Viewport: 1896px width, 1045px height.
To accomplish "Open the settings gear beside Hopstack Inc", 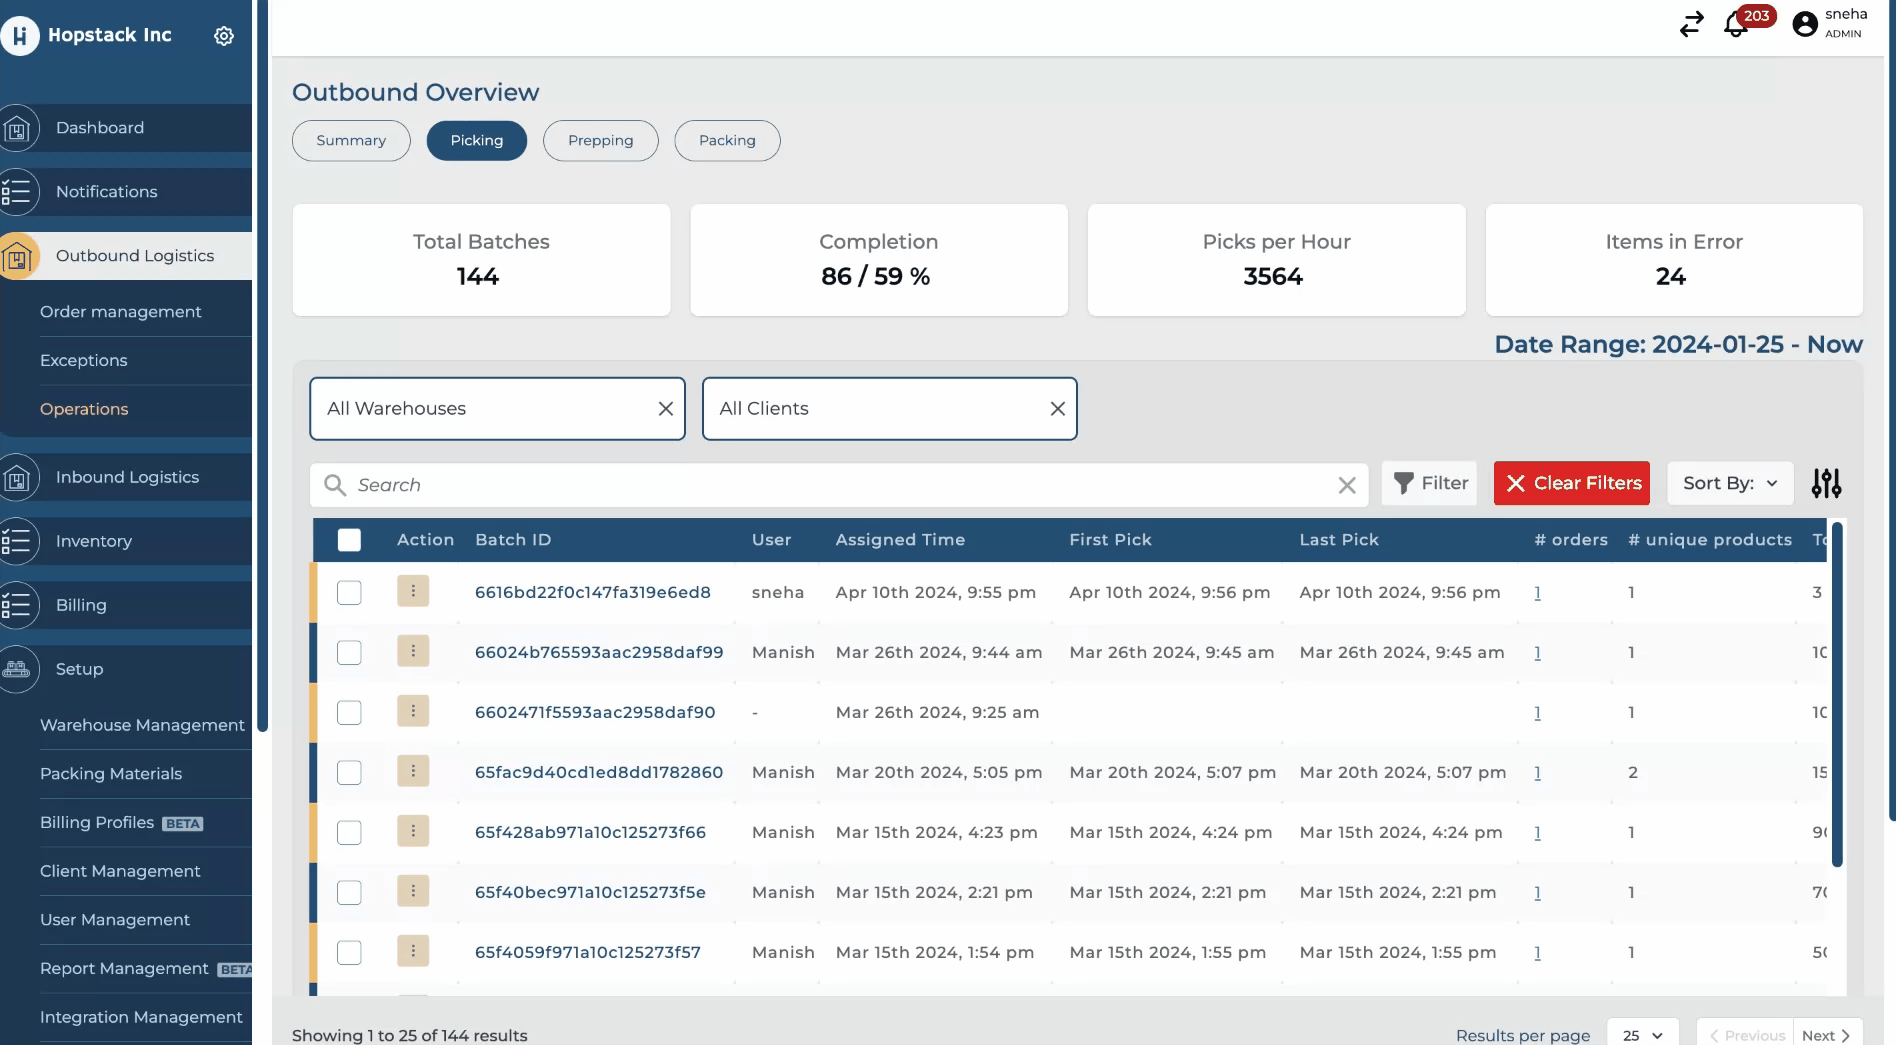I will (224, 36).
